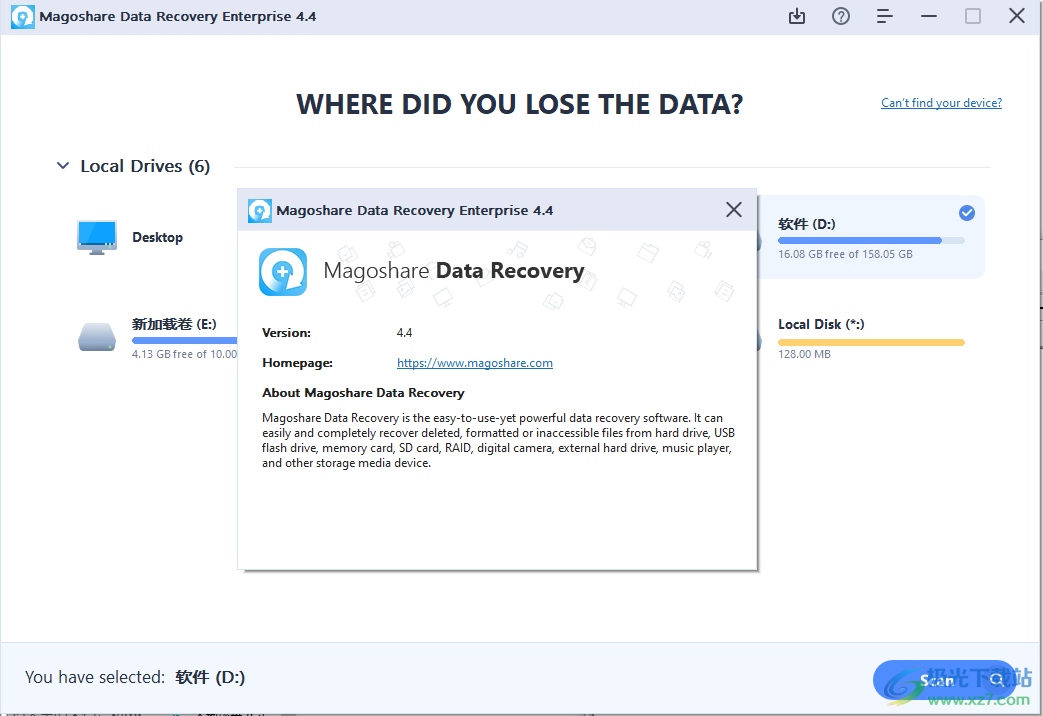Click the Version value 4.4

coord(404,333)
